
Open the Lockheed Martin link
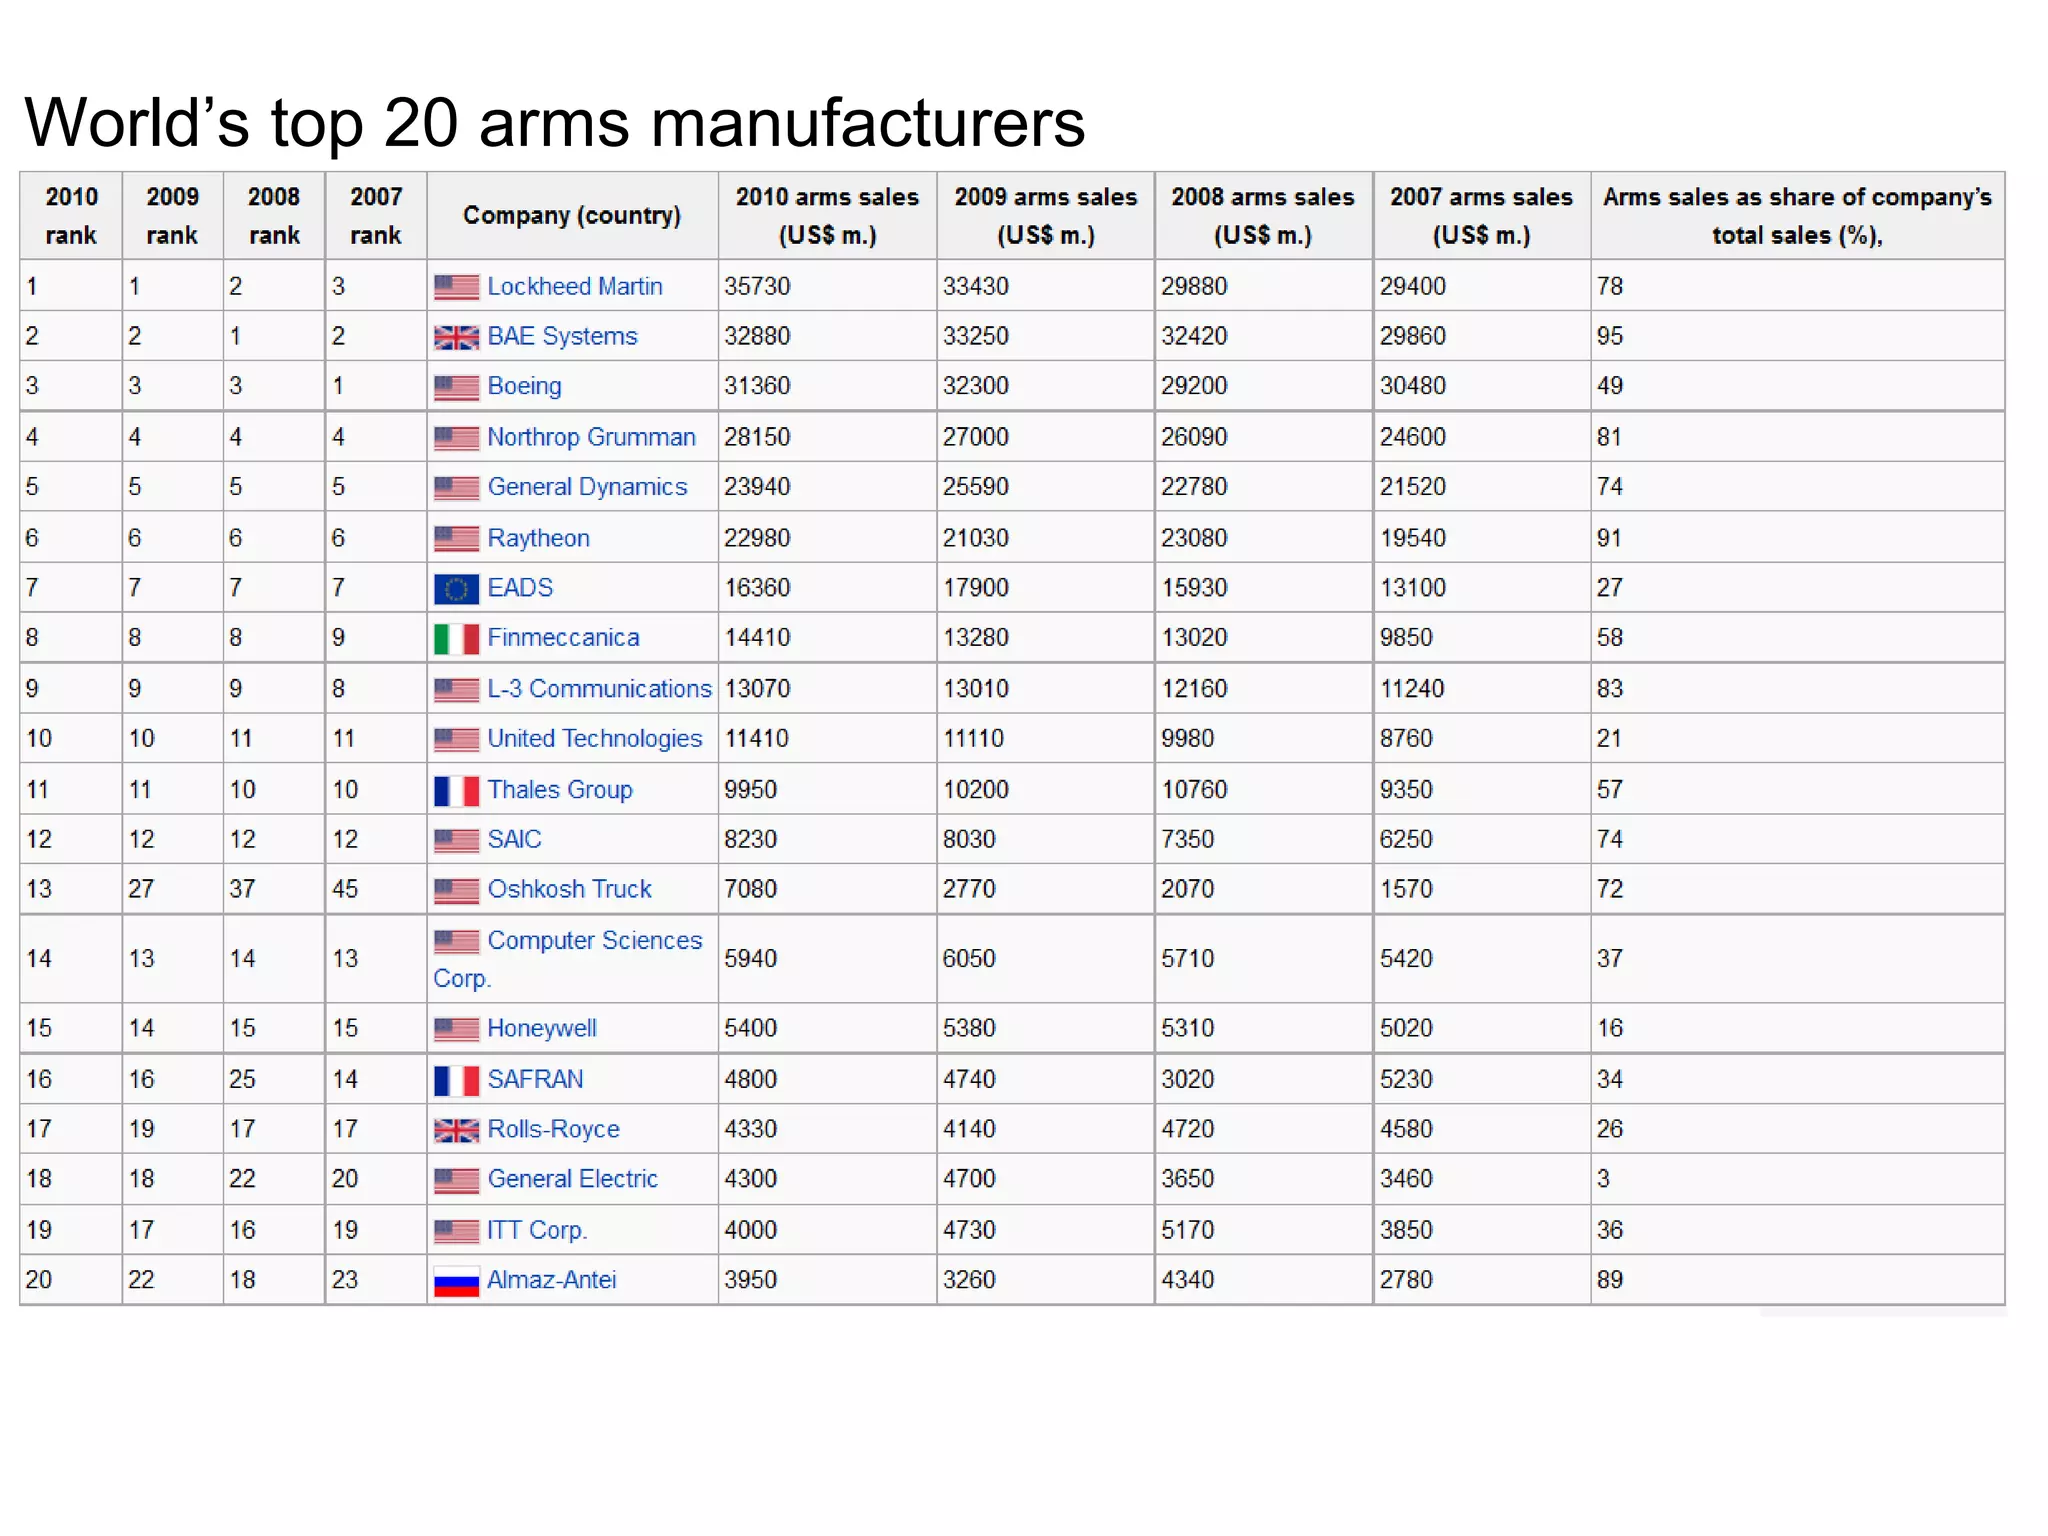575,286
